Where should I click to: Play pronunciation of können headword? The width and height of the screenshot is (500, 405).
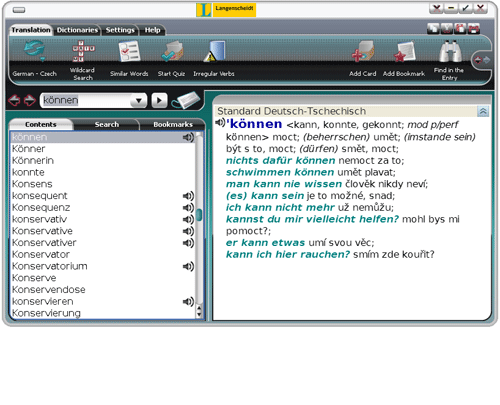220,123
